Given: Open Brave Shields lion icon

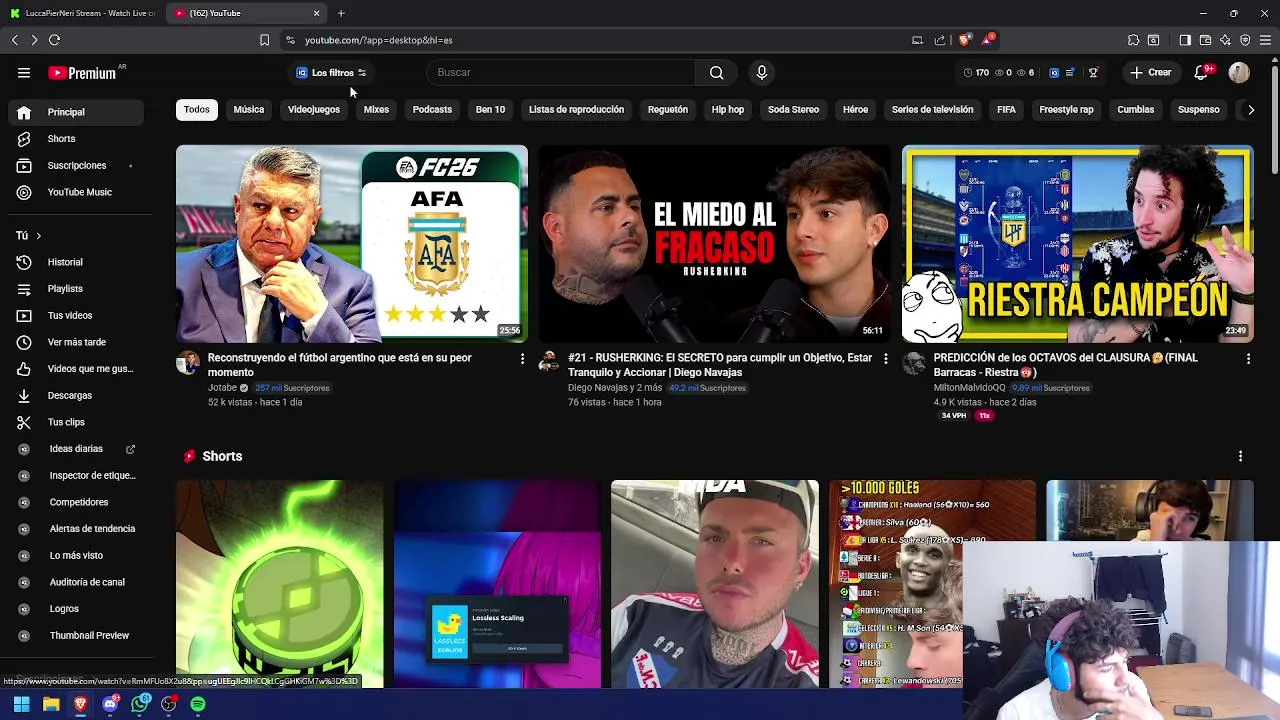Looking at the screenshot, I should tap(964, 40).
